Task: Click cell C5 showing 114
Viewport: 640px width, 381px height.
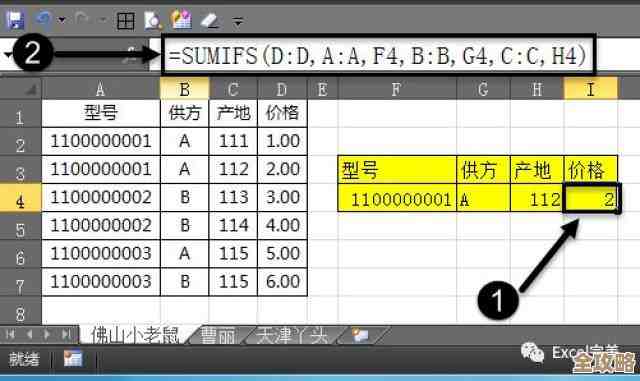Action: coord(233,226)
